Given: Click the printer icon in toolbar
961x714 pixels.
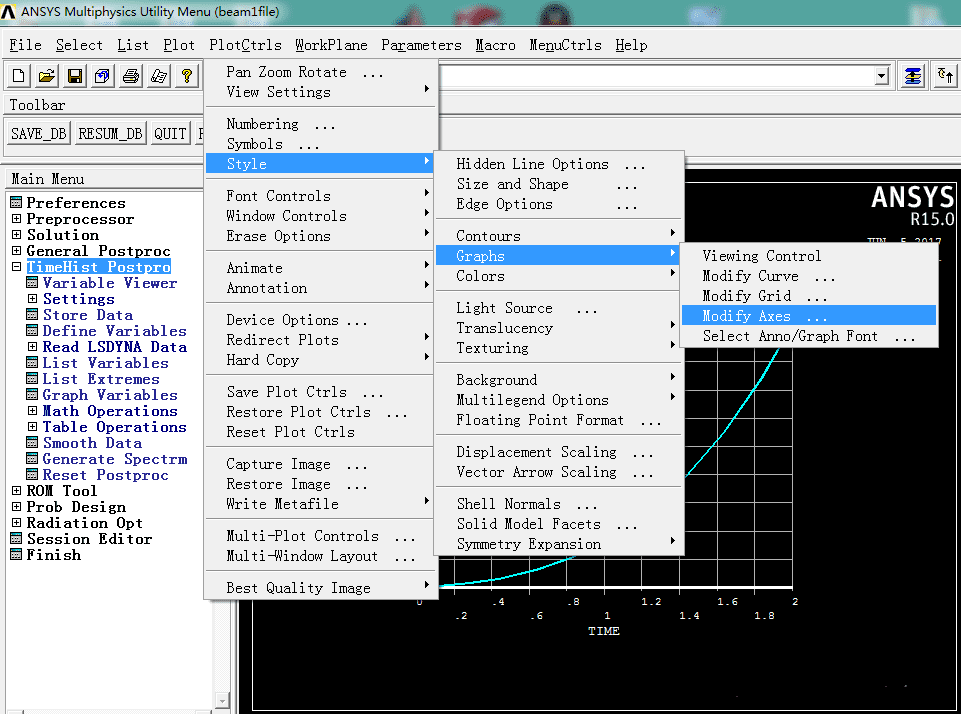Looking at the screenshot, I should coord(131,76).
